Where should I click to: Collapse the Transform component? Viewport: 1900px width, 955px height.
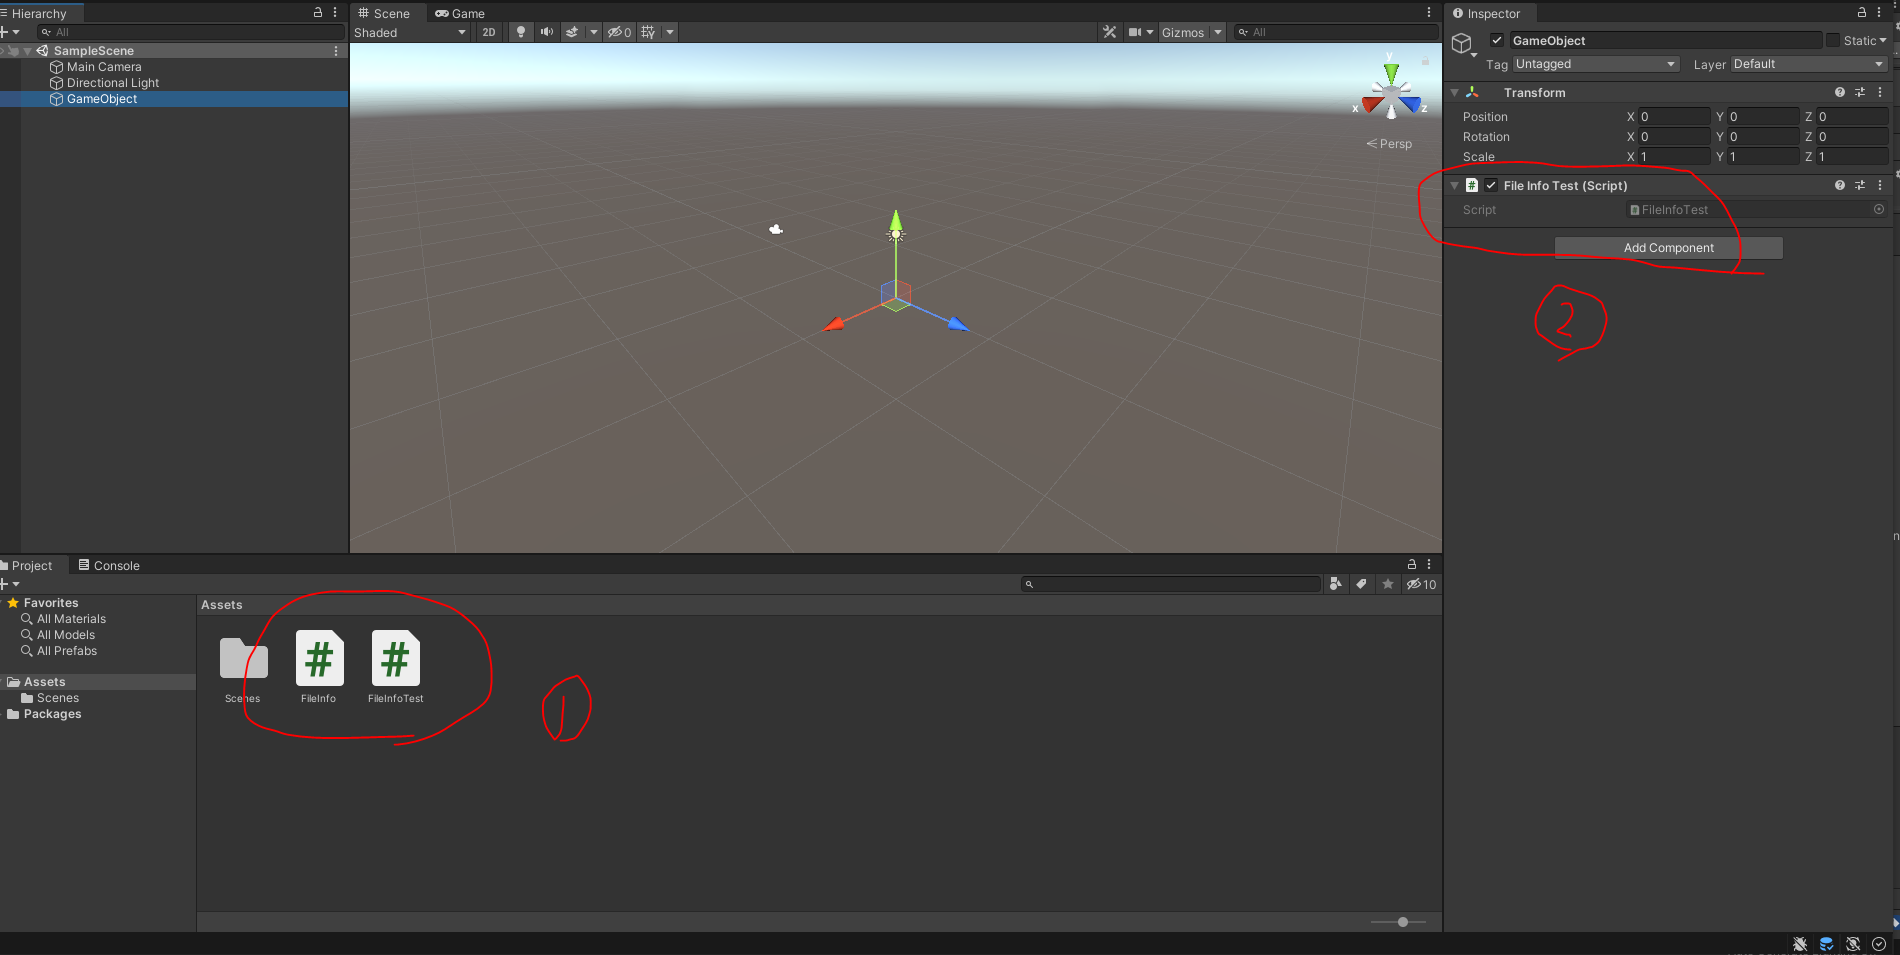pyautogui.click(x=1455, y=92)
